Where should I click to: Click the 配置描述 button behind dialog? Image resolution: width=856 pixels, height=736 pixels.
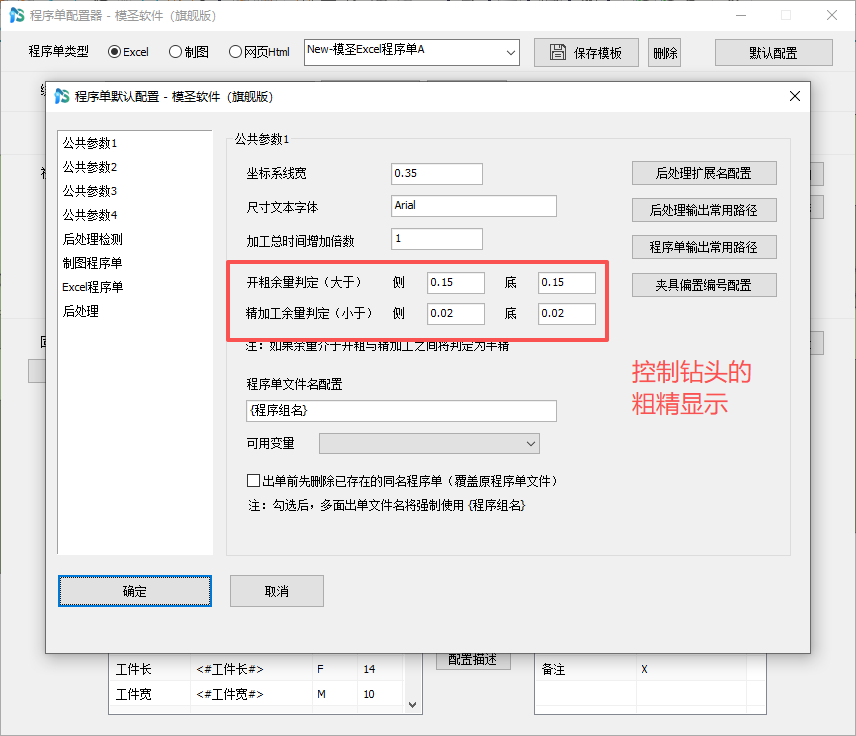click(473, 660)
